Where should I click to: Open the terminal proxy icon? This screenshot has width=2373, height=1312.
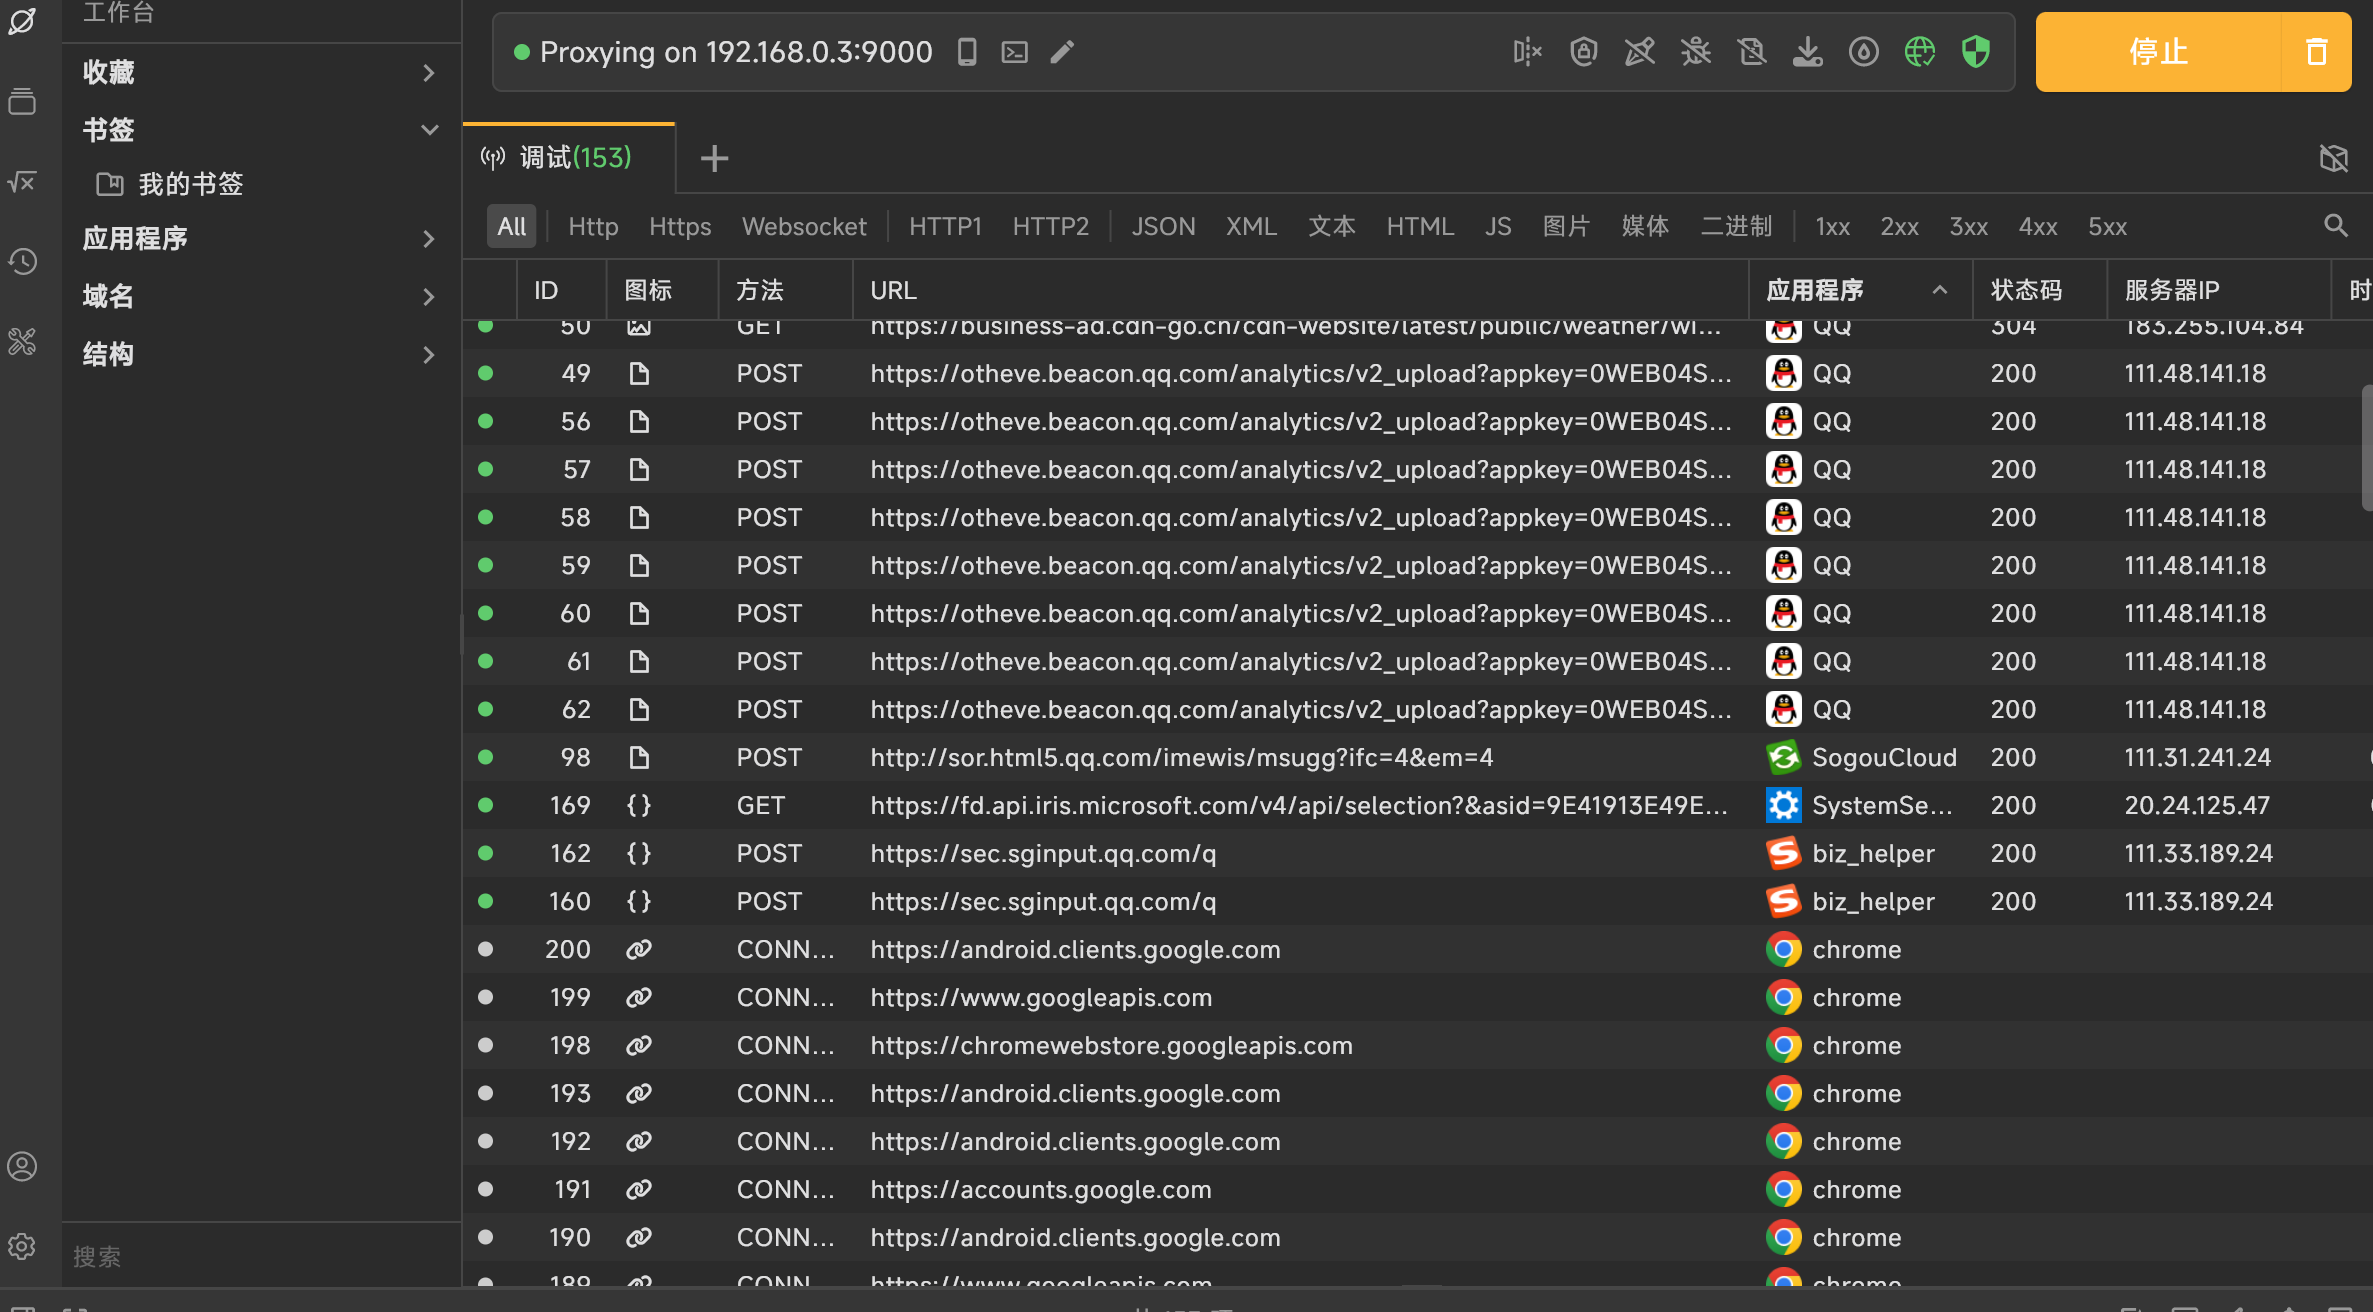(x=1014, y=51)
